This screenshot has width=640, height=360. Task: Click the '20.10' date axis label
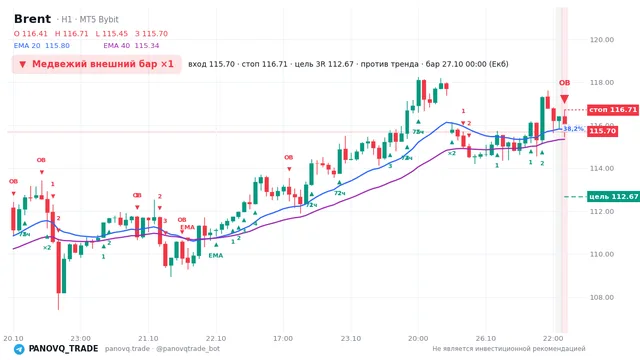pyautogui.click(x=13, y=338)
